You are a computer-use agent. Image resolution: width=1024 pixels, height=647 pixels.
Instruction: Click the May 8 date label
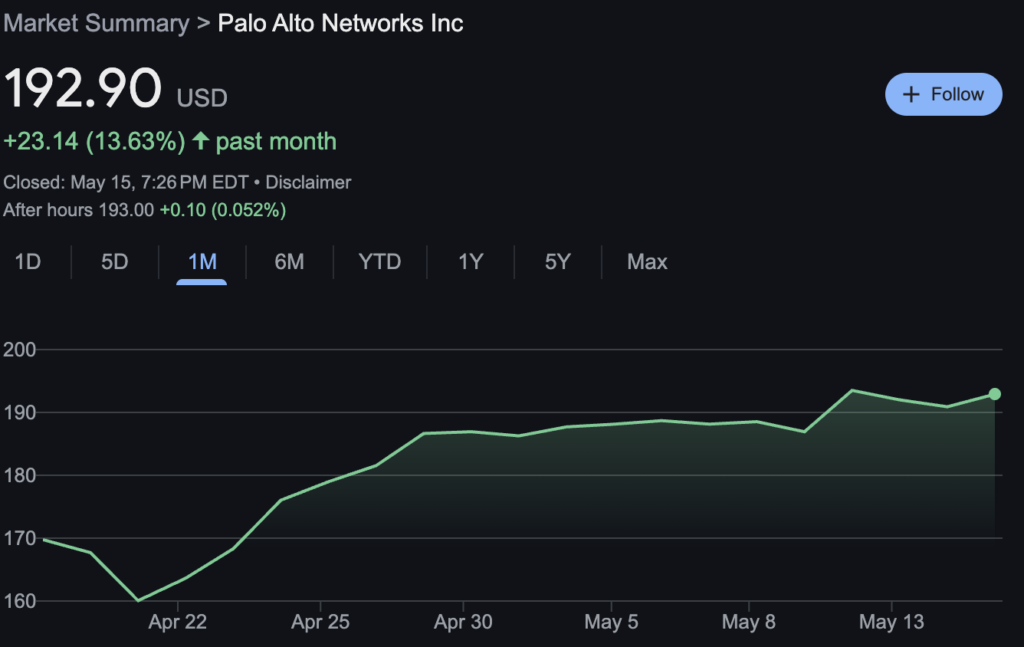coord(748,622)
